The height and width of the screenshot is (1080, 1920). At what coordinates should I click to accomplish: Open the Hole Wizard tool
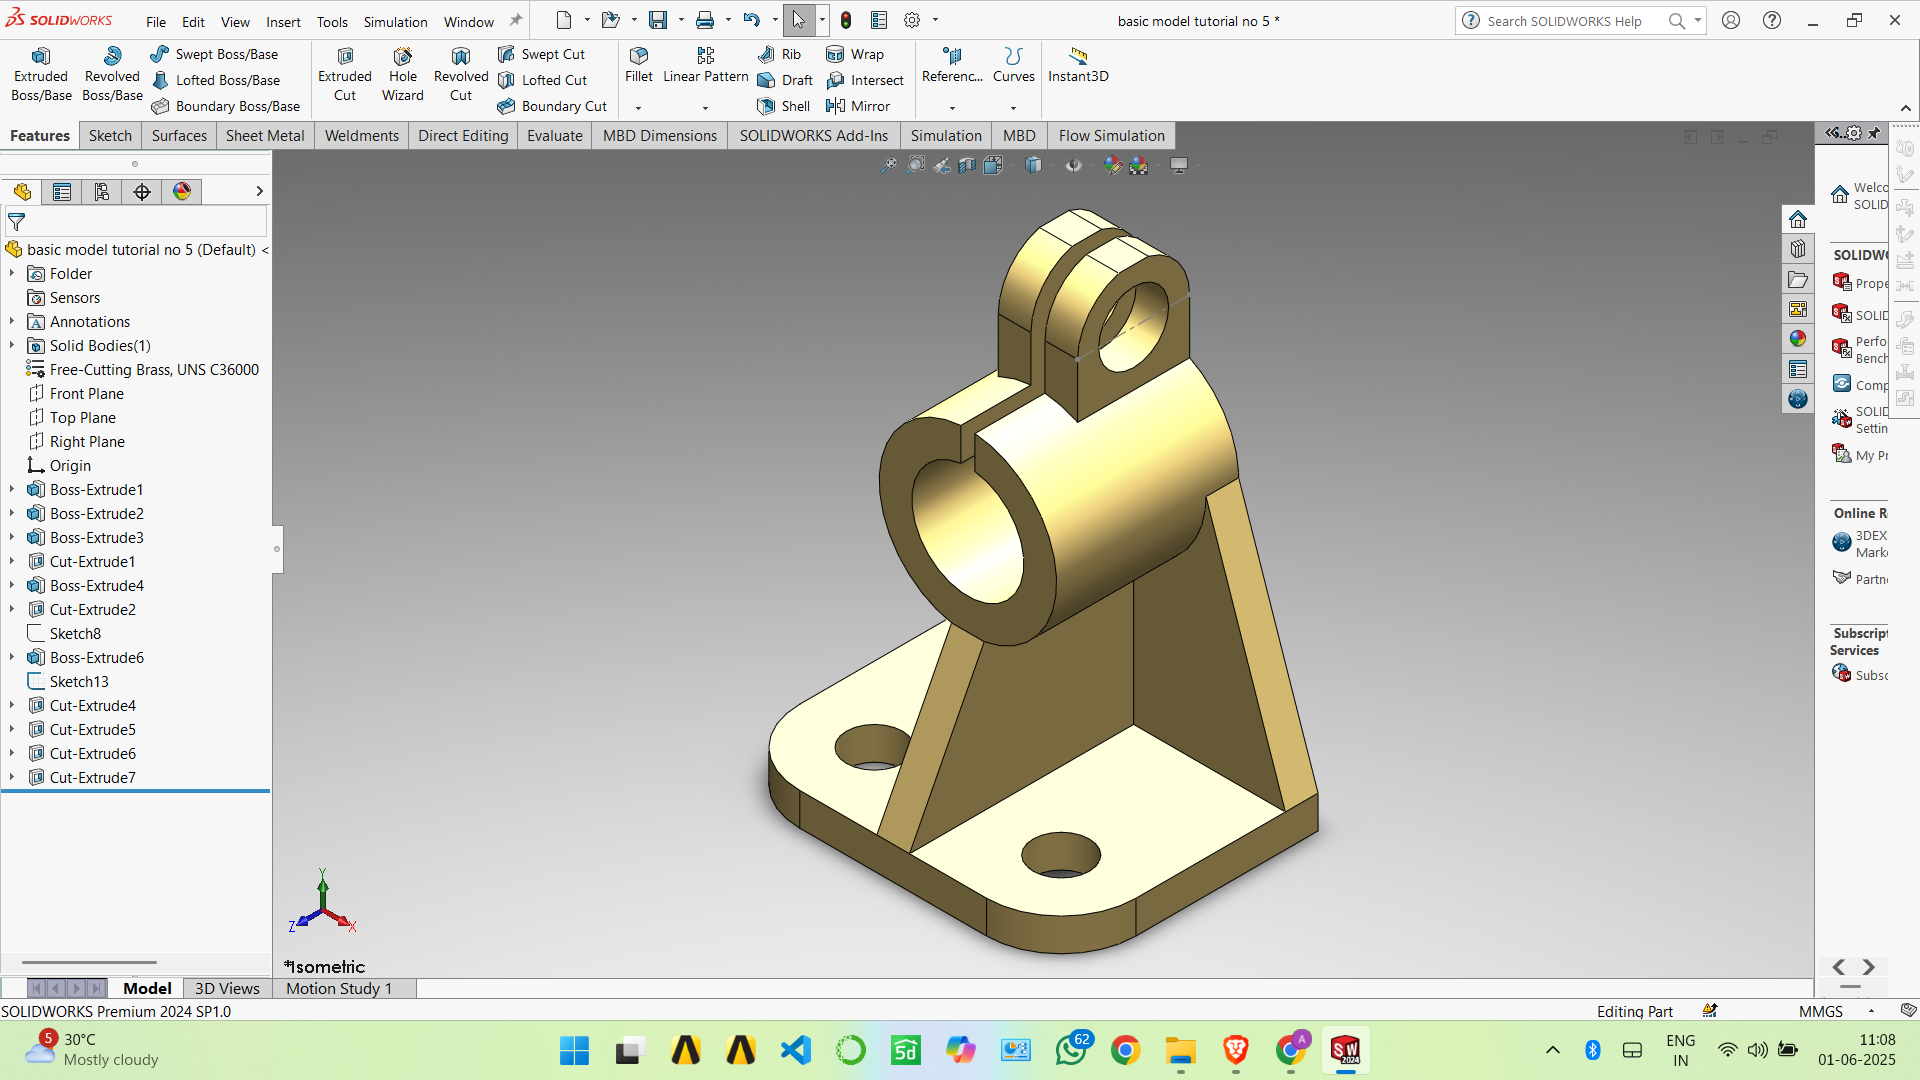(x=403, y=75)
